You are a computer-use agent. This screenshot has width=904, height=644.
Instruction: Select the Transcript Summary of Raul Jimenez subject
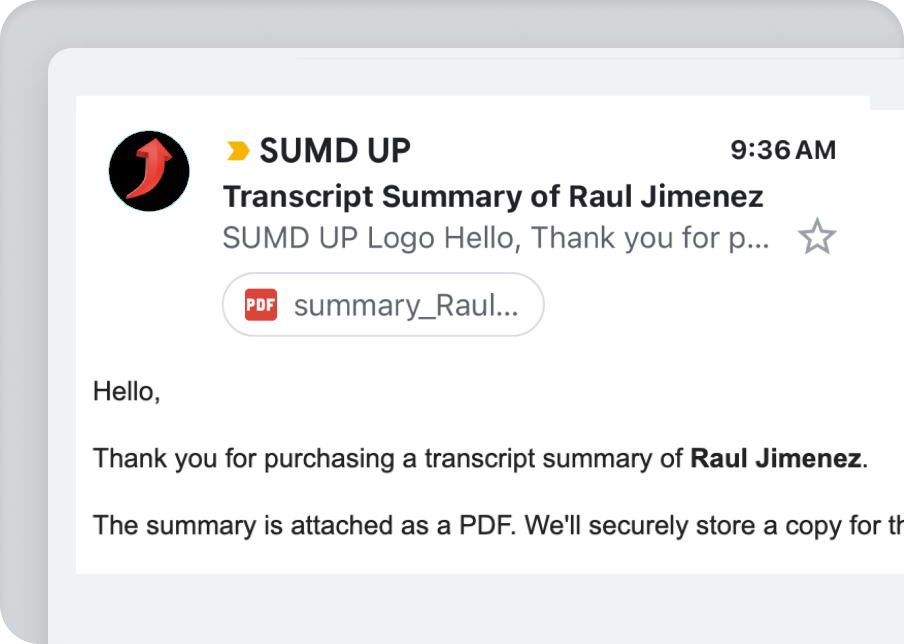point(494,197)
